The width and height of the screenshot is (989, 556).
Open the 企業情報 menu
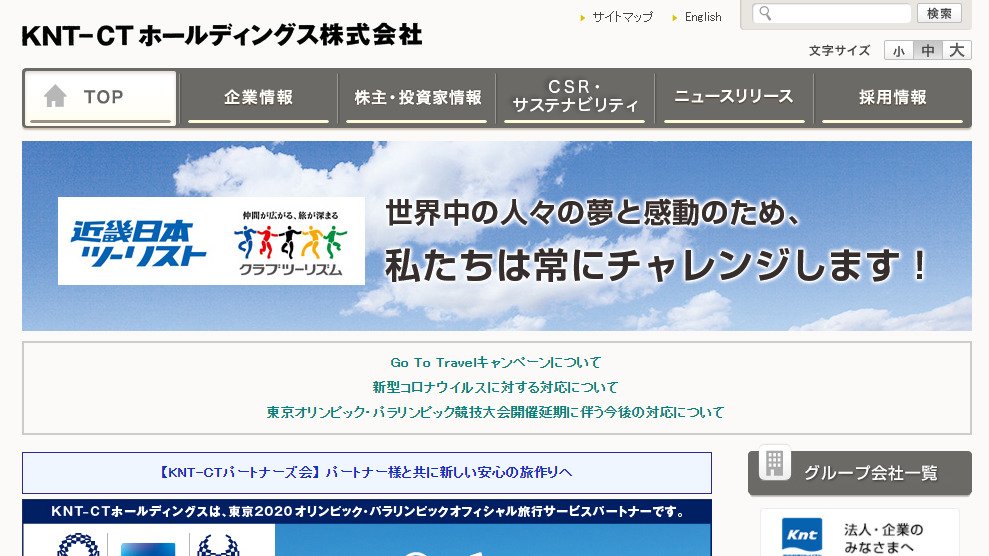259,98
